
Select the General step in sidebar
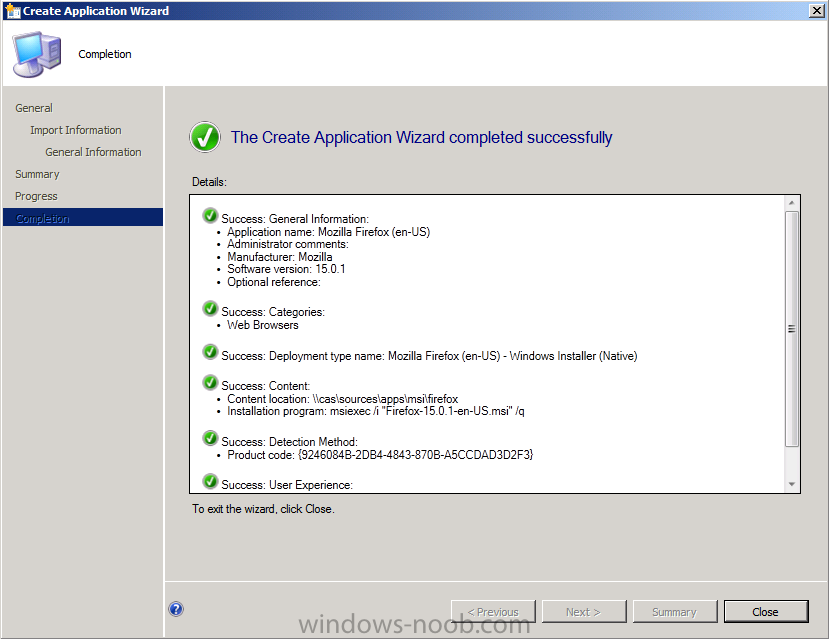point(34,108)
